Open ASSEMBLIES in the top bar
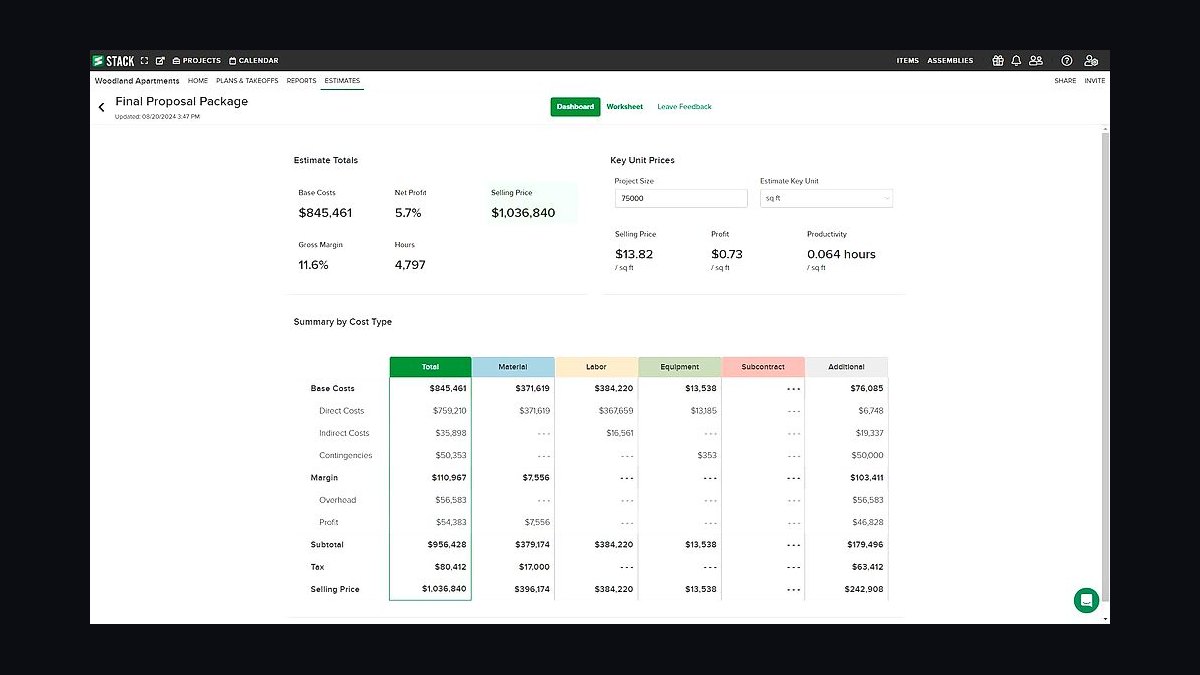This screenshot has width=1200, height=675. coord(950,61)
